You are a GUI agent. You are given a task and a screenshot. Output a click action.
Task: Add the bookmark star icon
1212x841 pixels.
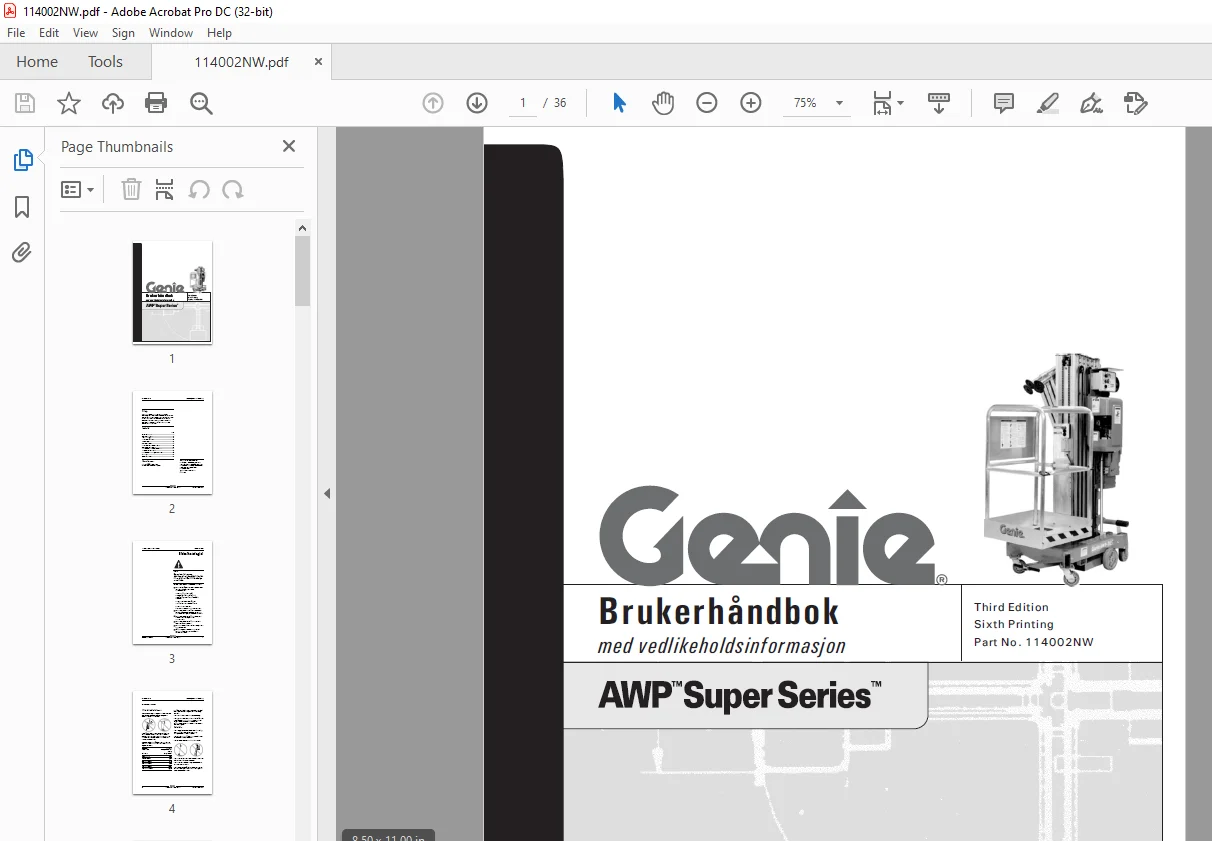pyautogui.click(x=68, y=103)
